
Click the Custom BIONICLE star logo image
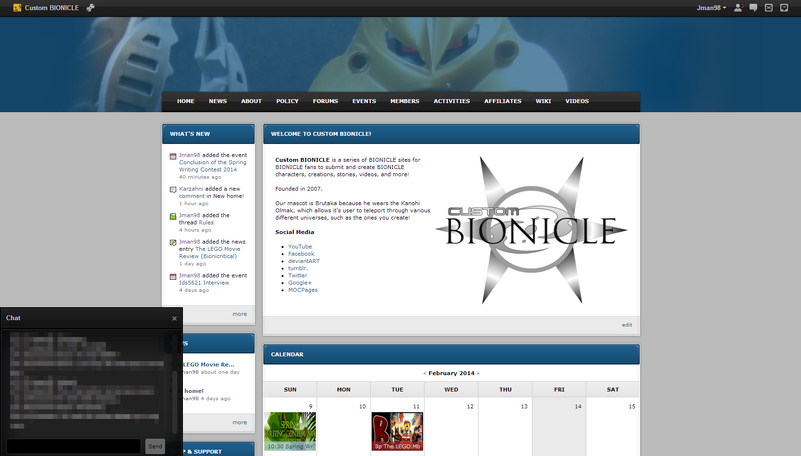(531, 230)
